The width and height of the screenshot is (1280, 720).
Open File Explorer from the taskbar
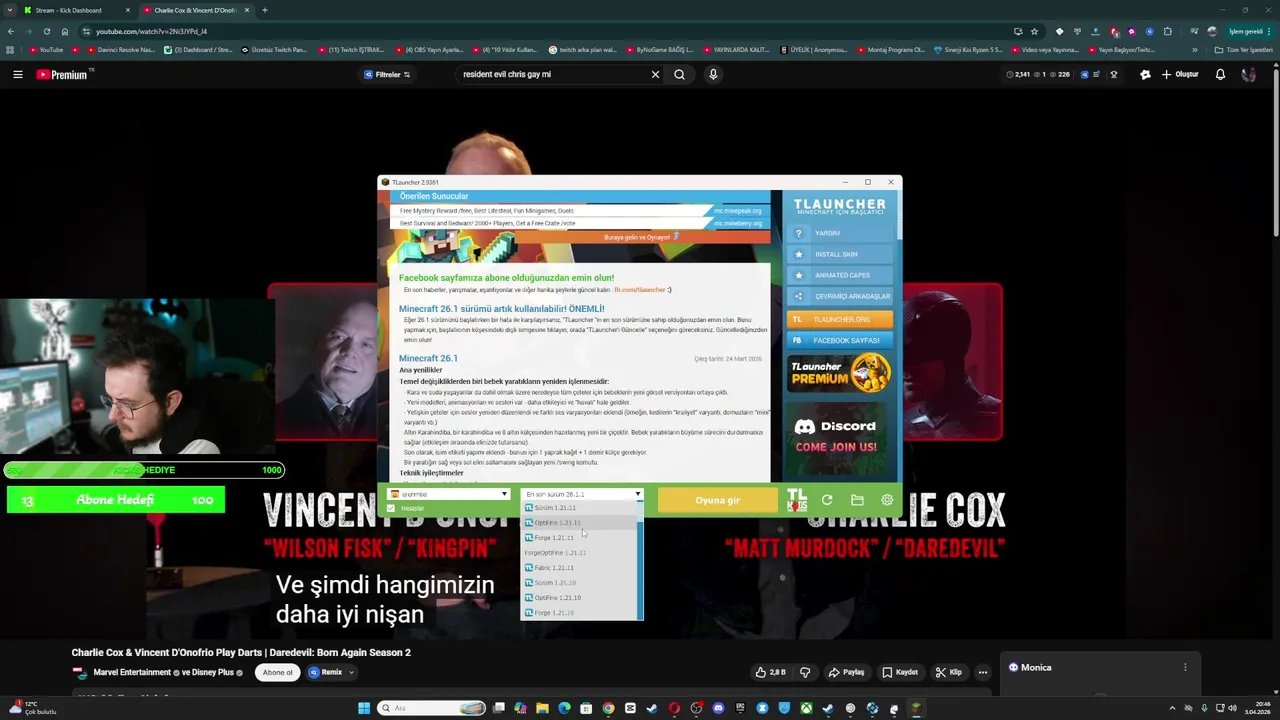click(542, 708)
